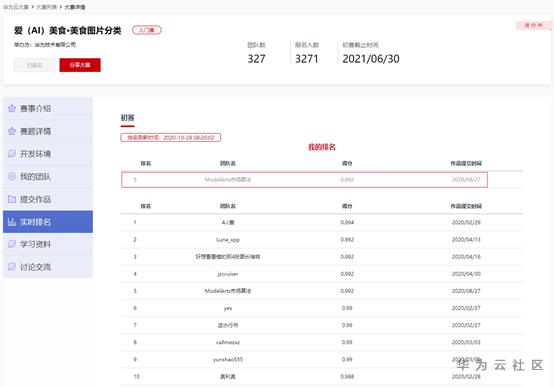Click the 讨论交流 sidebar icon
This screenshot has width=554, height=387.
12,267
